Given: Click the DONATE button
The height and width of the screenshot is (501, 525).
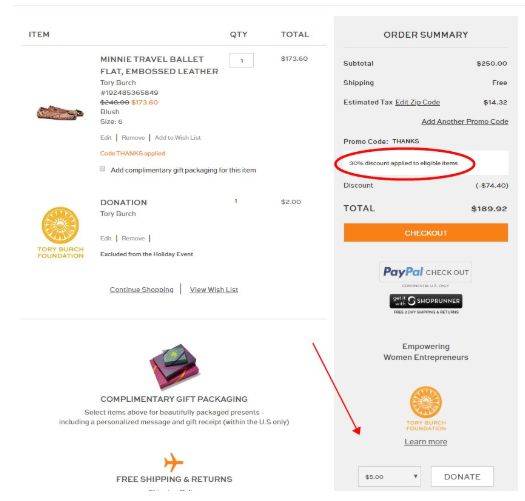Looking at the screenshot, I should [x=462, y=476].
